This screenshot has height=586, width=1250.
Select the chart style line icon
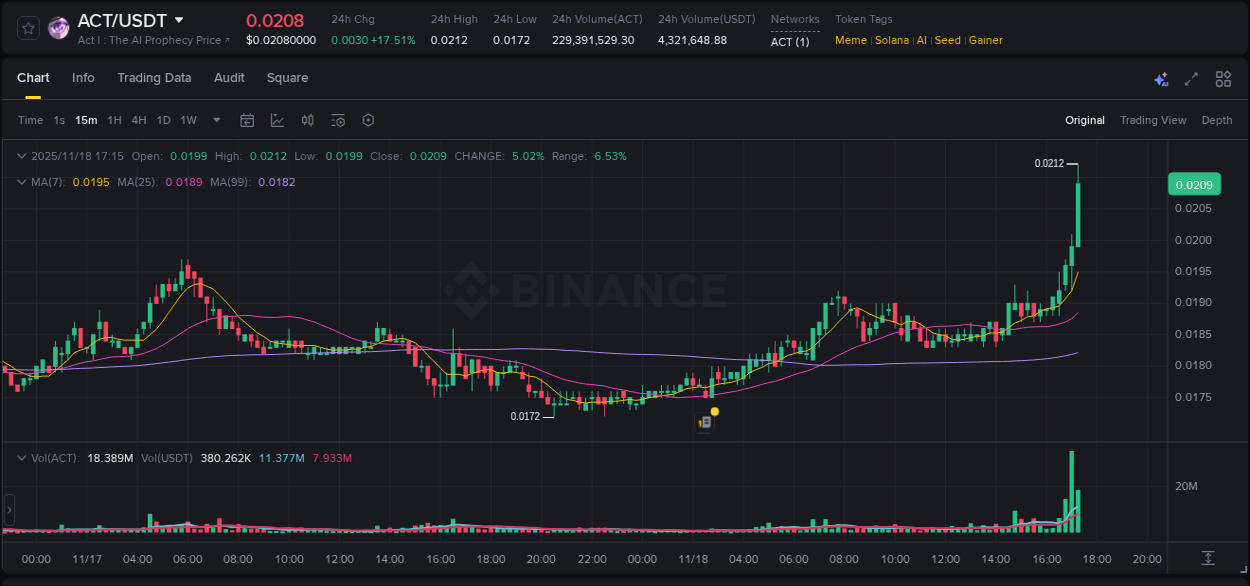coord(277,120)
